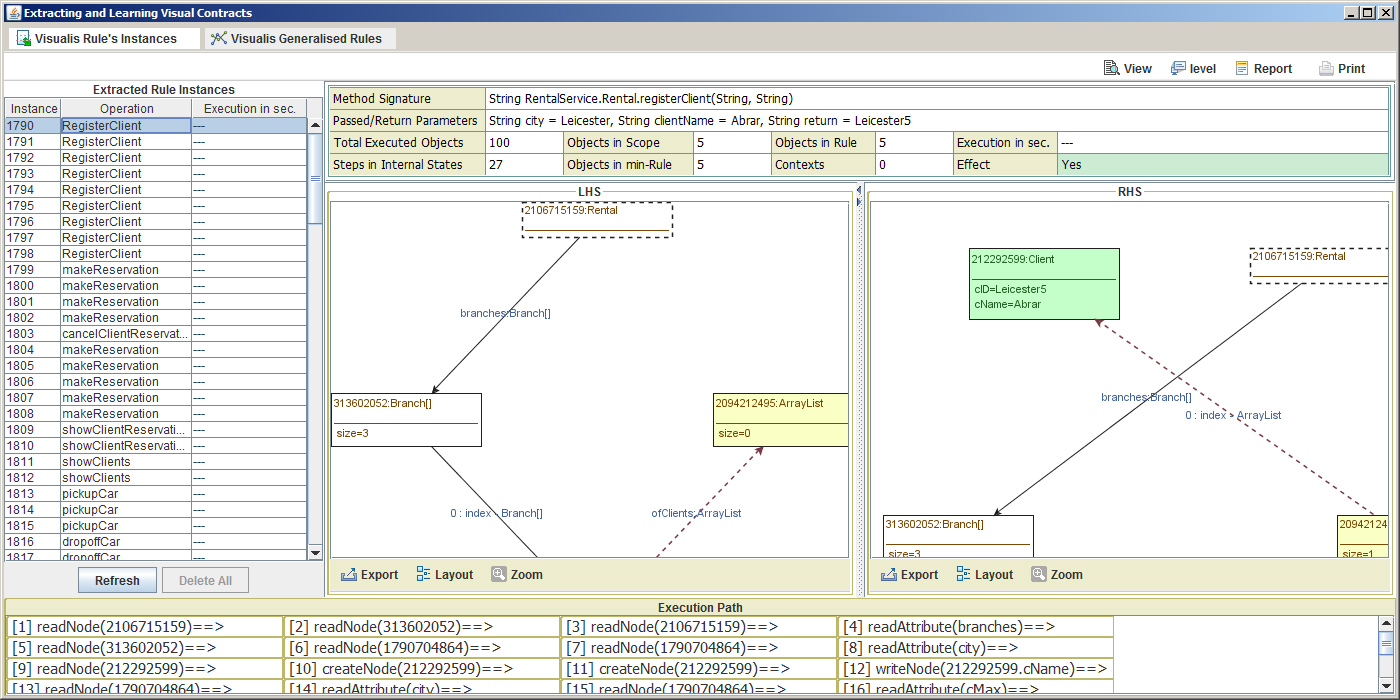
Task: Zoom the LHS graph panel
Action: pyautogui.click(x=517, y=575)
